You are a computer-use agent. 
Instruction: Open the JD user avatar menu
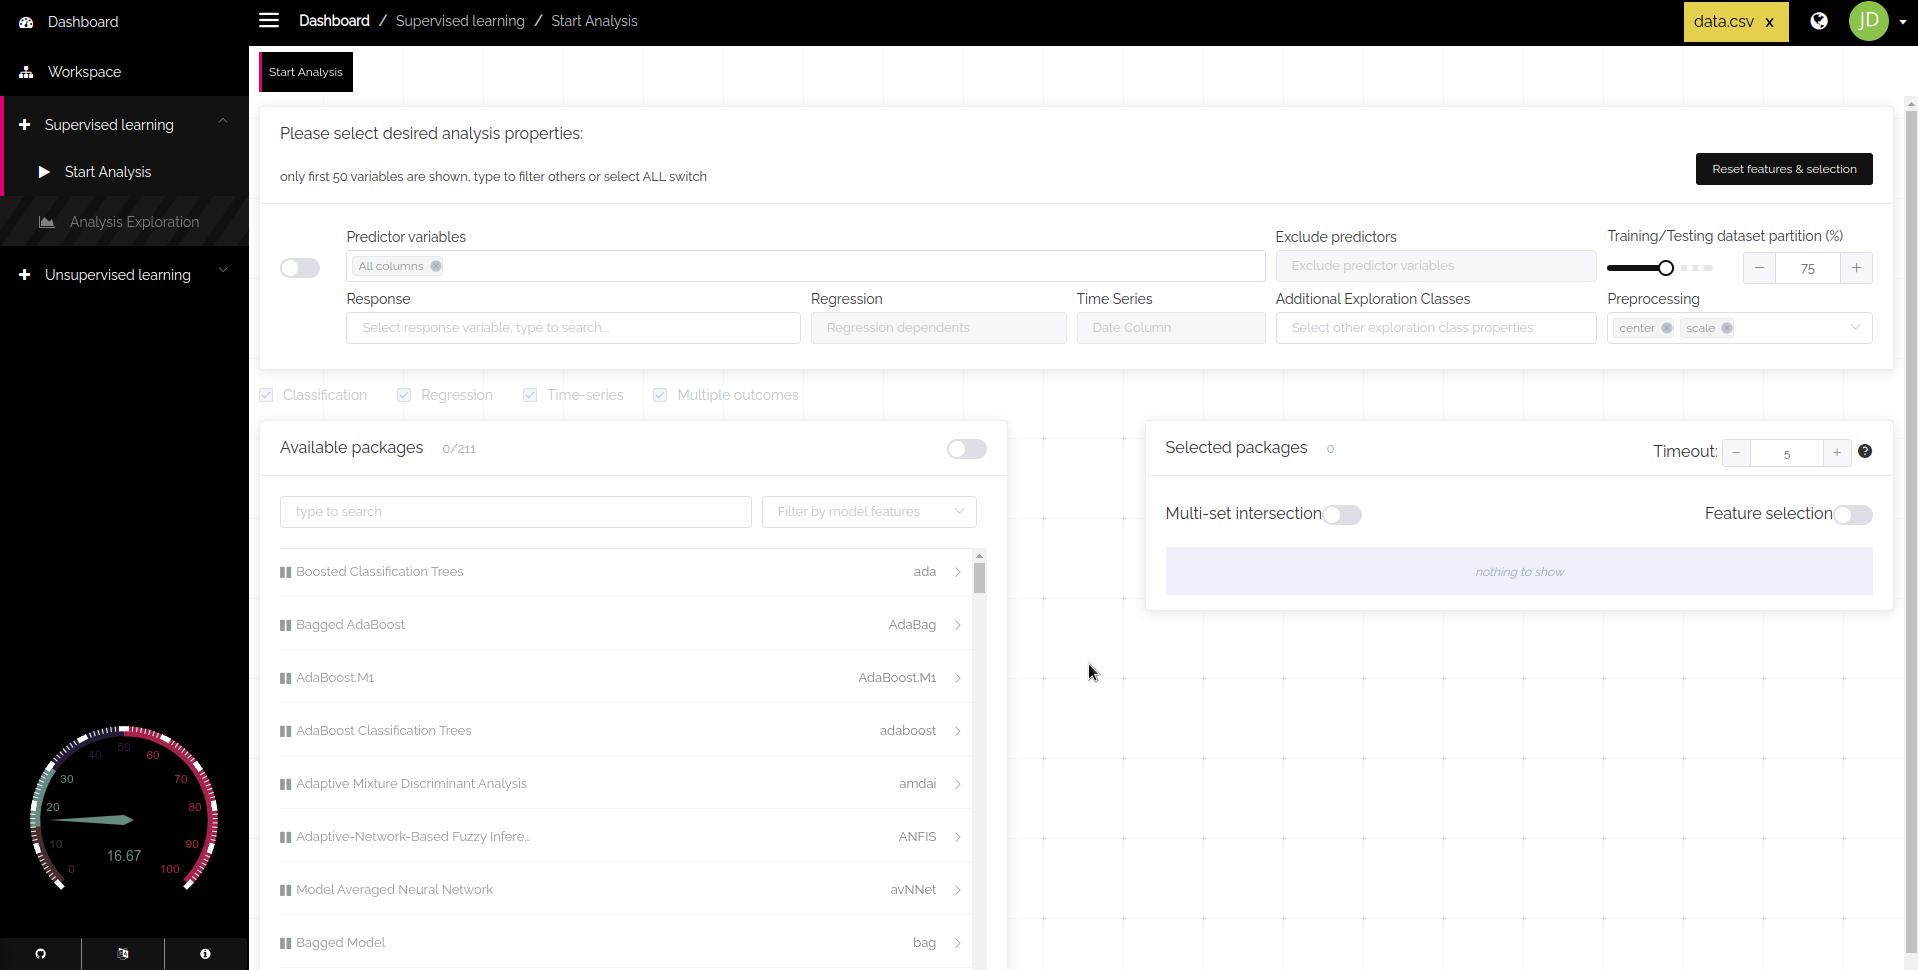pyautogui.click(x=1868, y=21)
